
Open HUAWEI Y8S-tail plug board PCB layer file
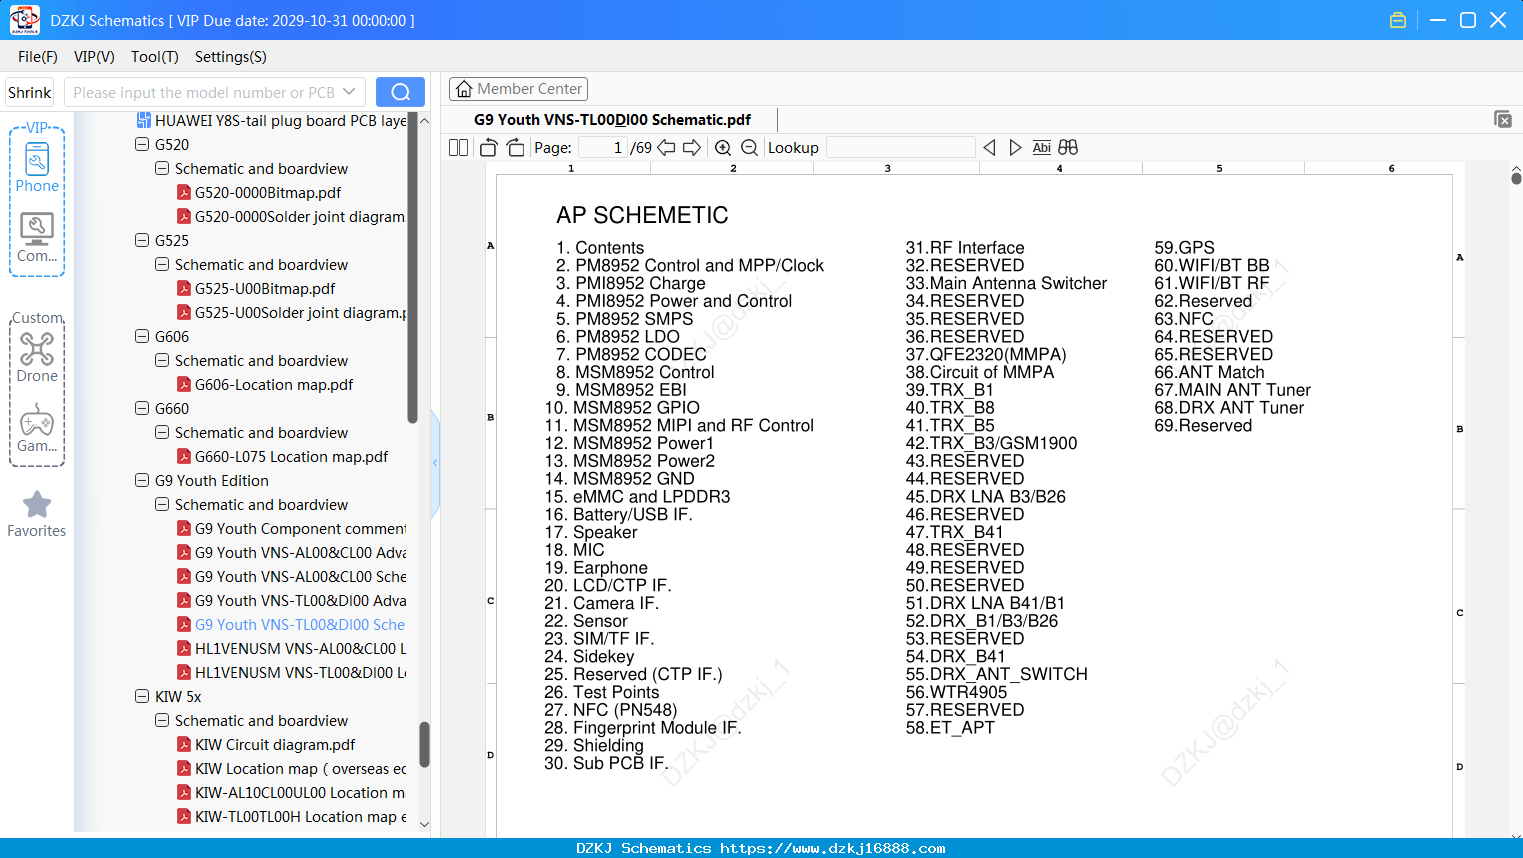click(x=271, y=121)
